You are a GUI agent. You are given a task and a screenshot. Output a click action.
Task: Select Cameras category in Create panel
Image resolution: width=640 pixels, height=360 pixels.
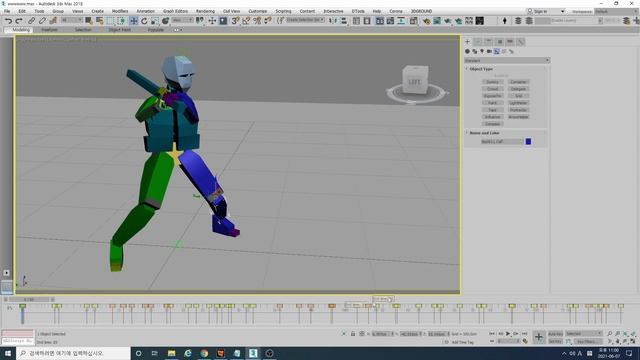489,51
